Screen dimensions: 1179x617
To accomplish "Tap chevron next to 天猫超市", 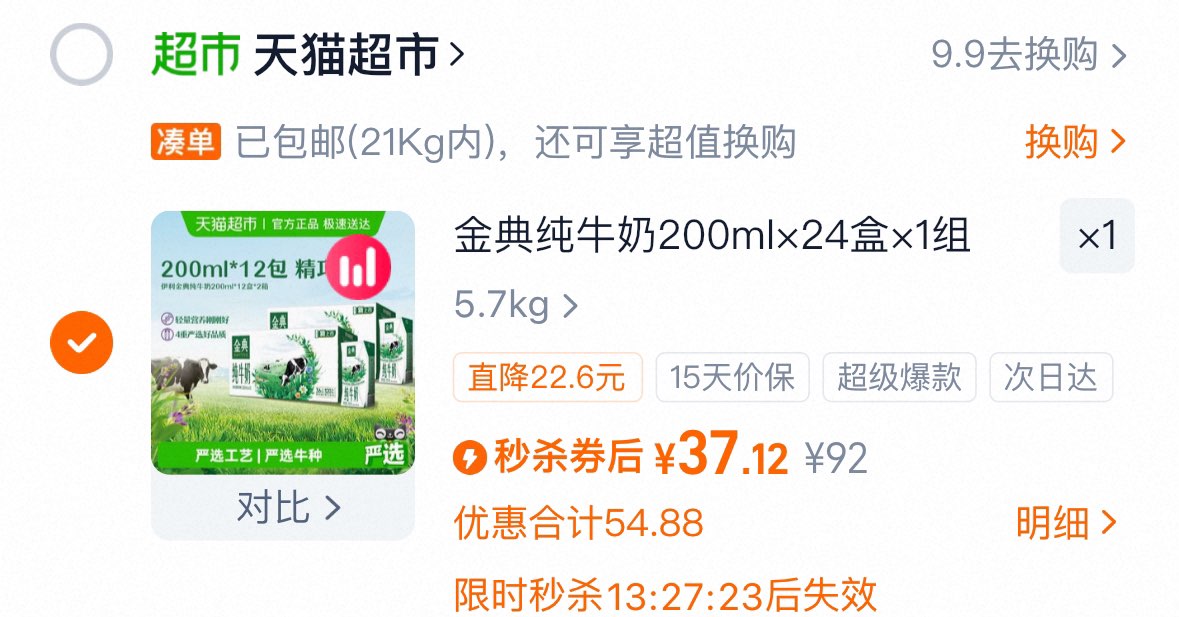I will 456,54.
